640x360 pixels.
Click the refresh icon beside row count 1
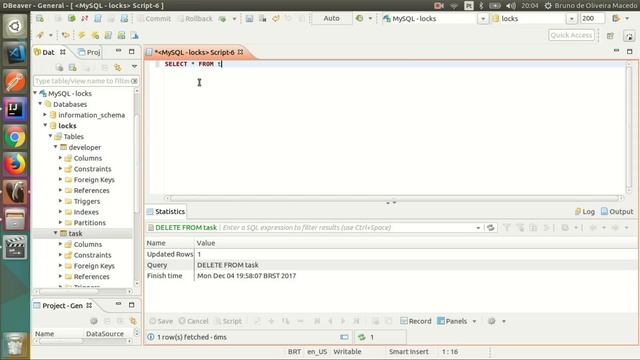click(x=362, y=337)
